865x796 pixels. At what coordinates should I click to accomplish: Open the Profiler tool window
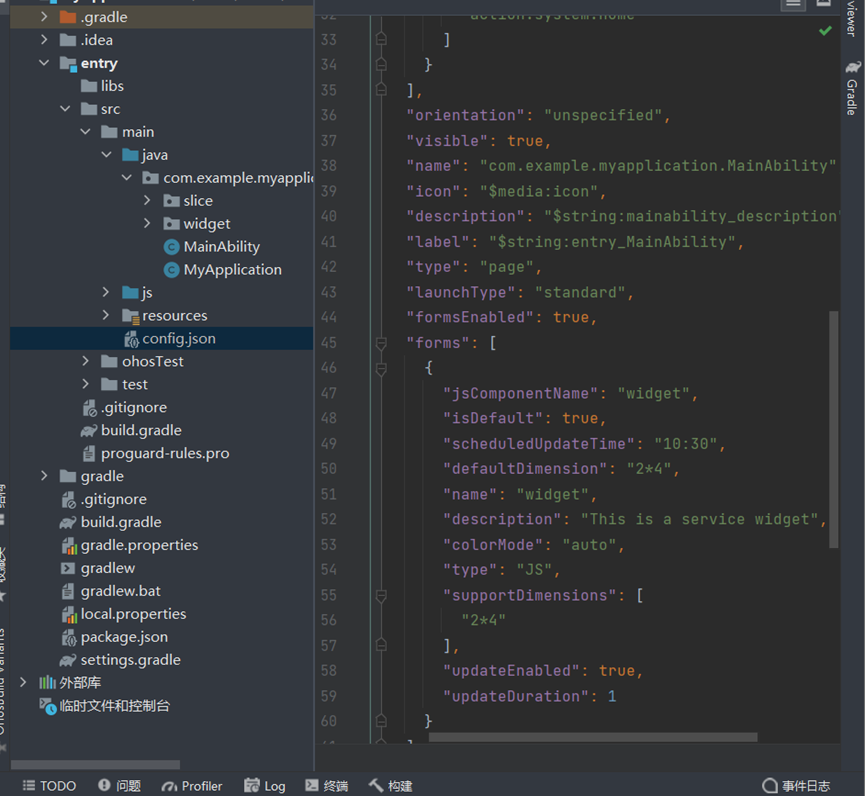192,786
